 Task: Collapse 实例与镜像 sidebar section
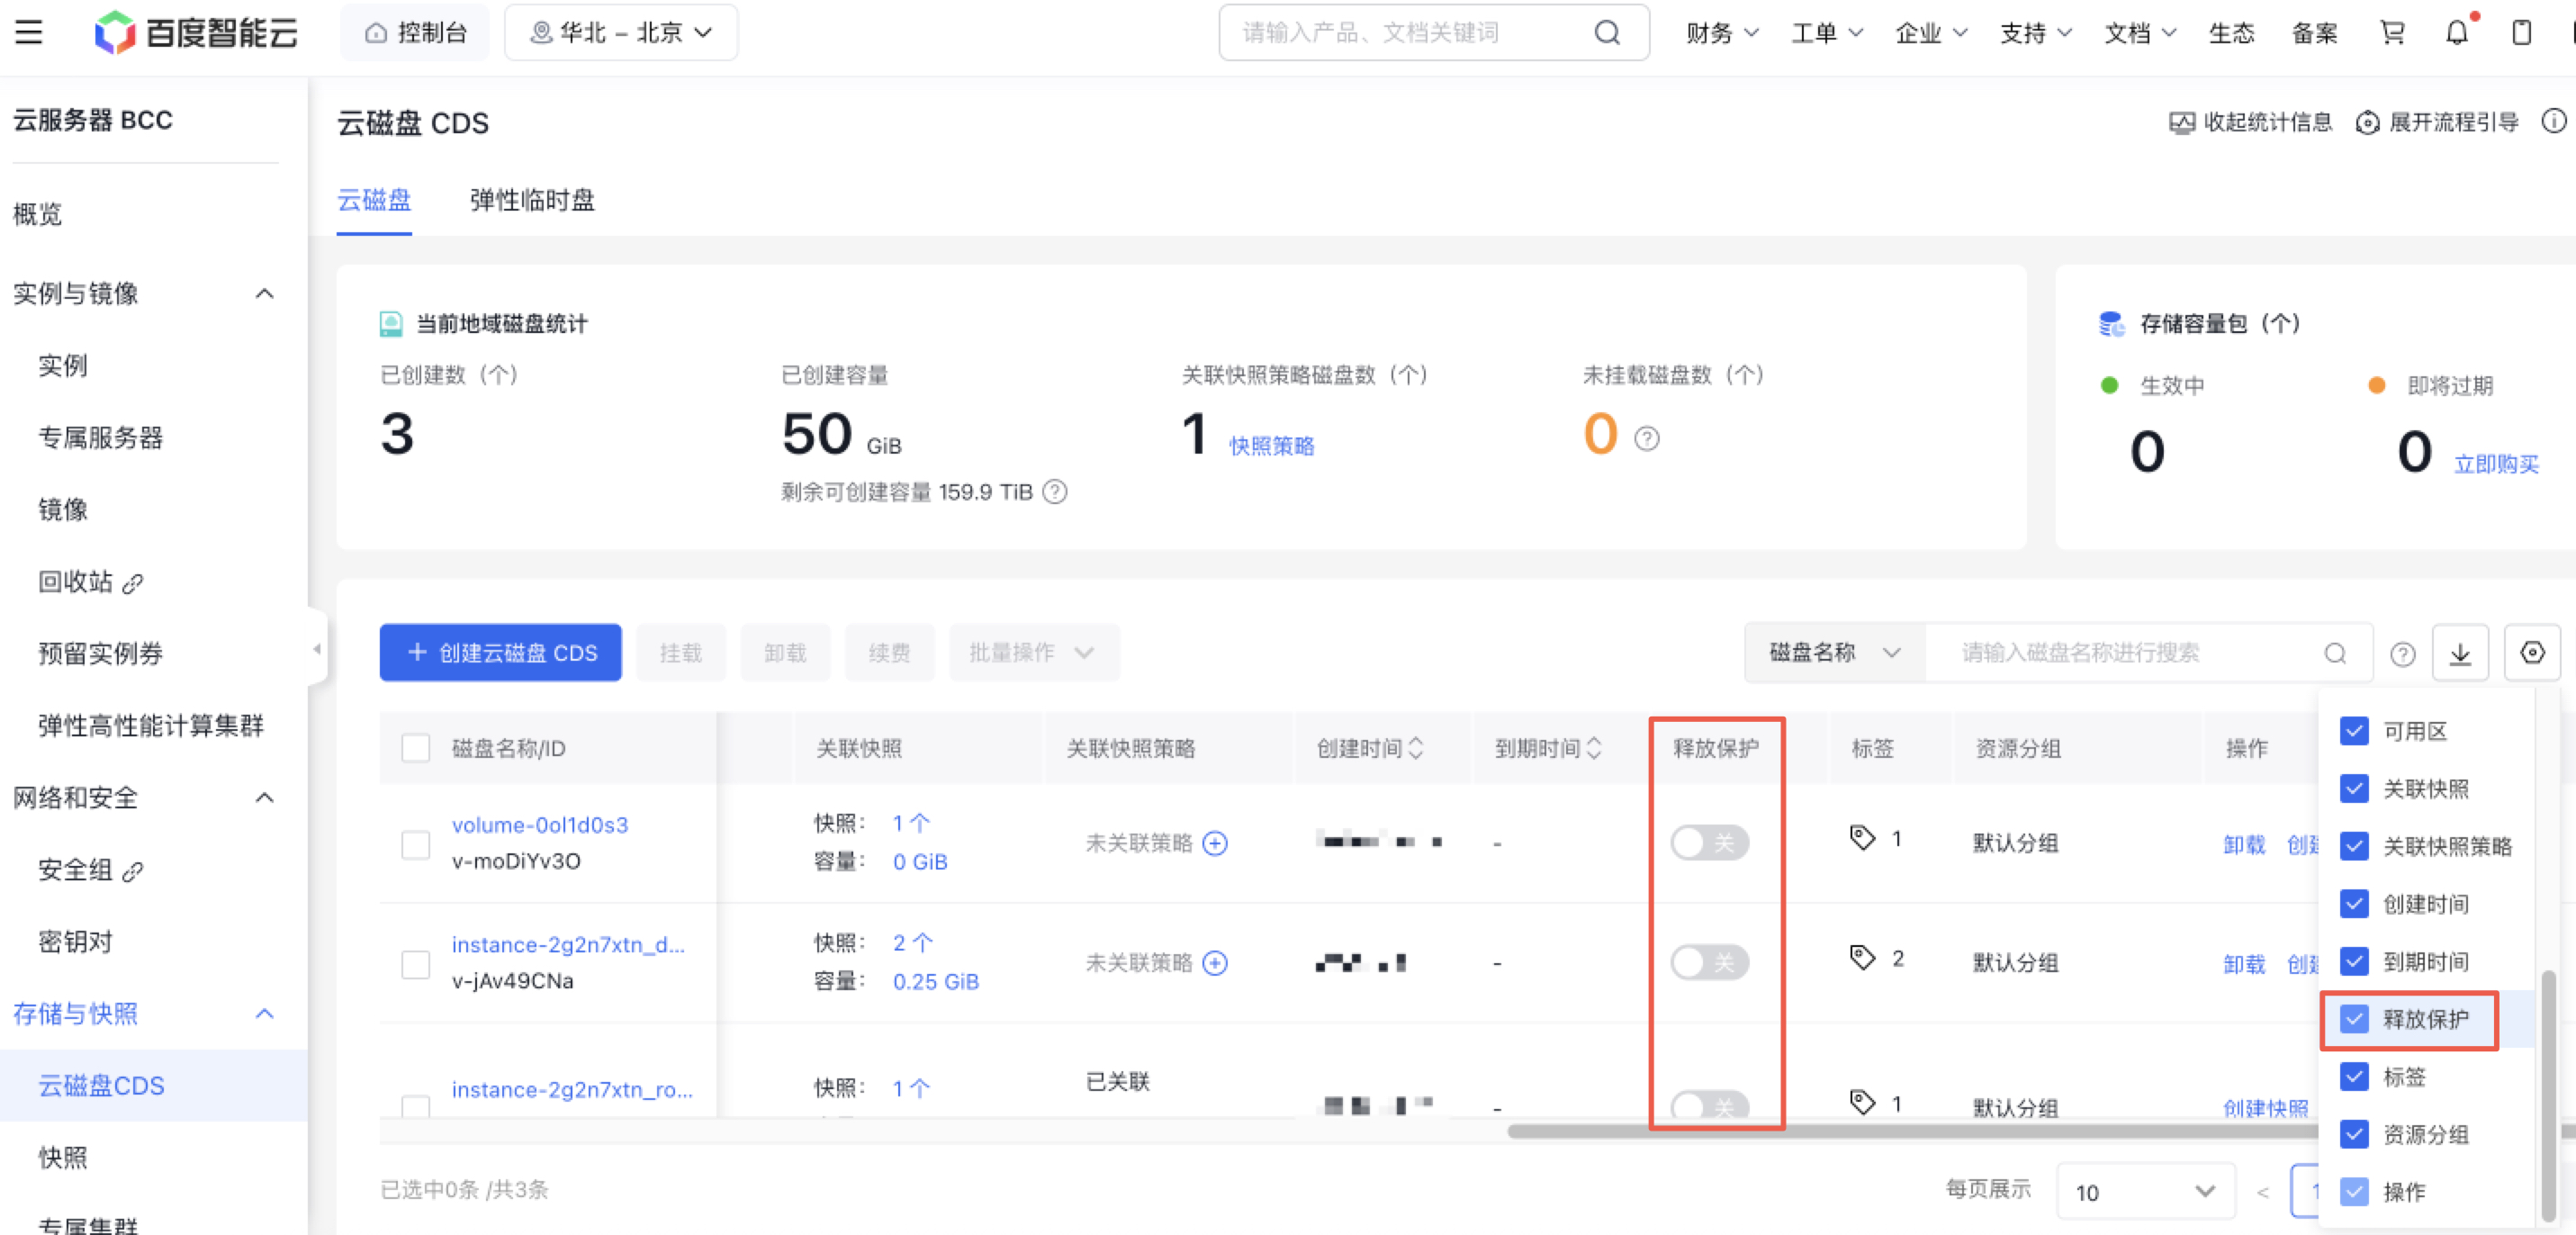264,294
